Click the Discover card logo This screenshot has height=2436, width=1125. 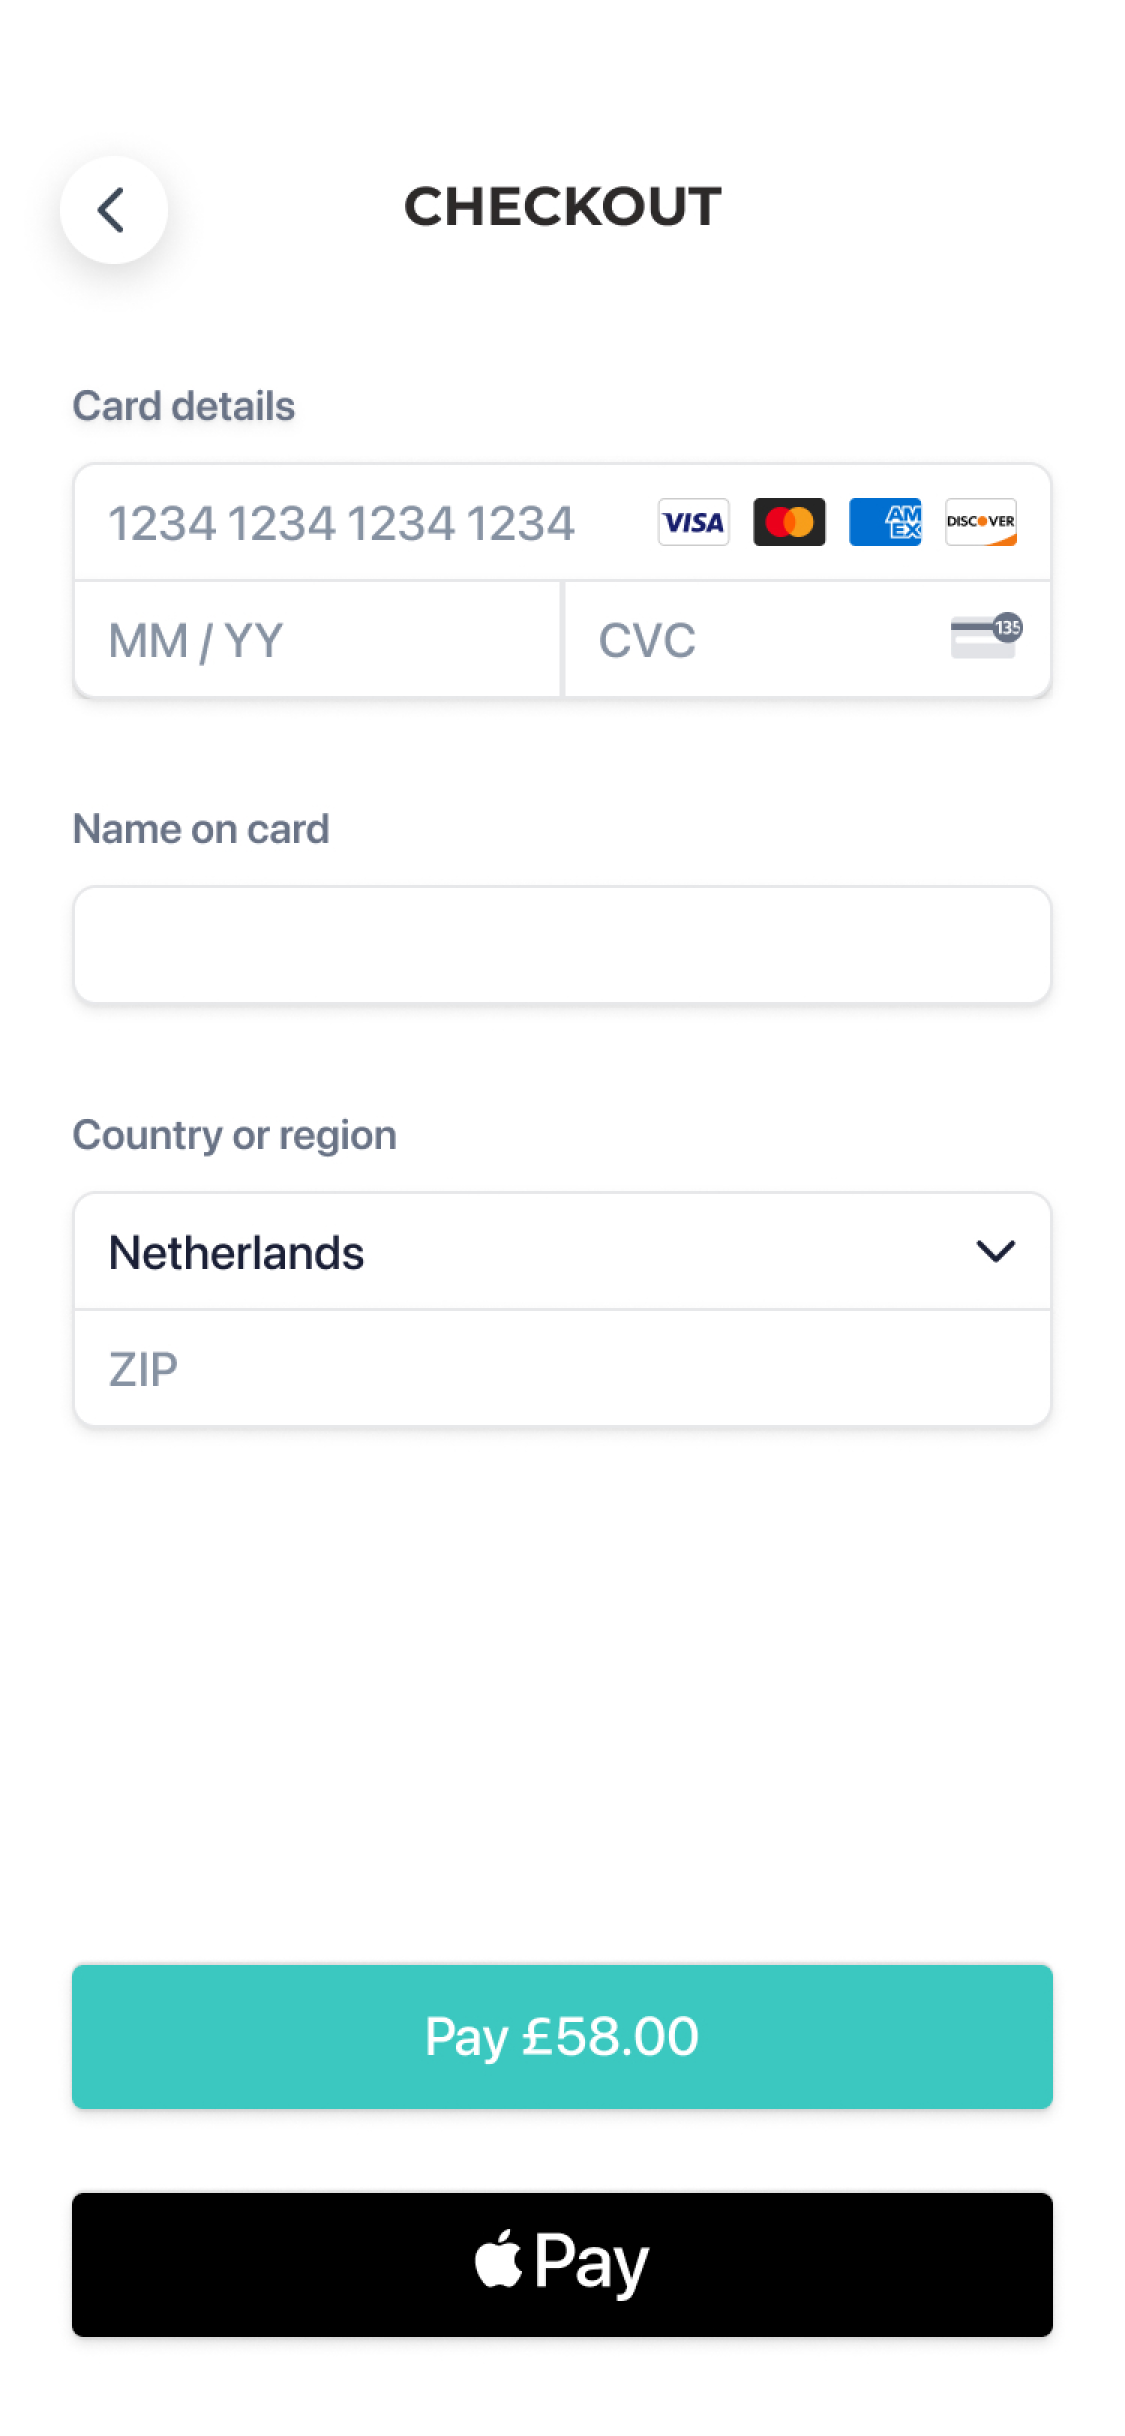981,522
